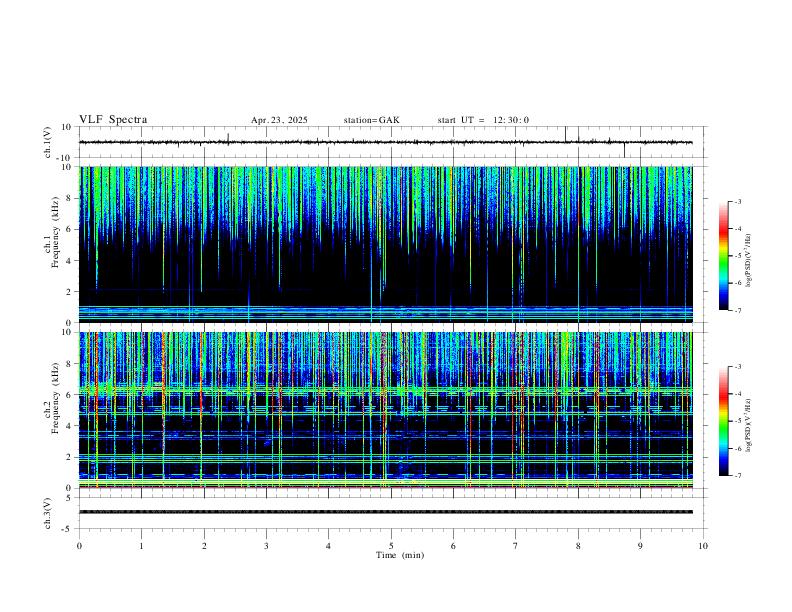
Task: Click the '-7' value on ch.2 colorbar
Action: pos(738,476)
